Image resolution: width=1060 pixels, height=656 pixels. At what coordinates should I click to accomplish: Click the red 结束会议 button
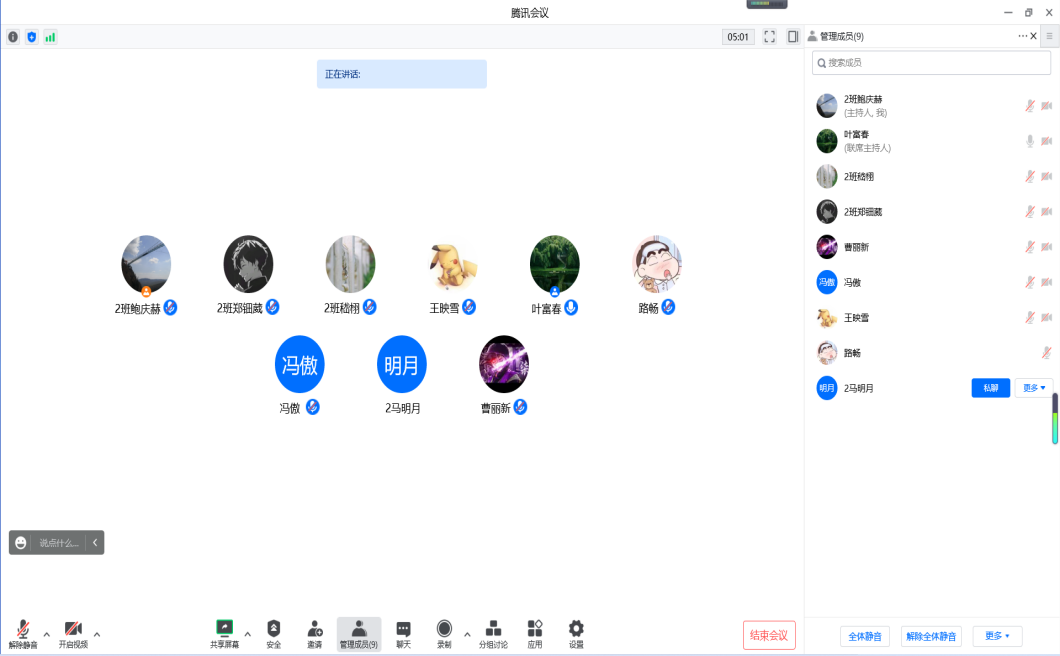pos(769,635)
